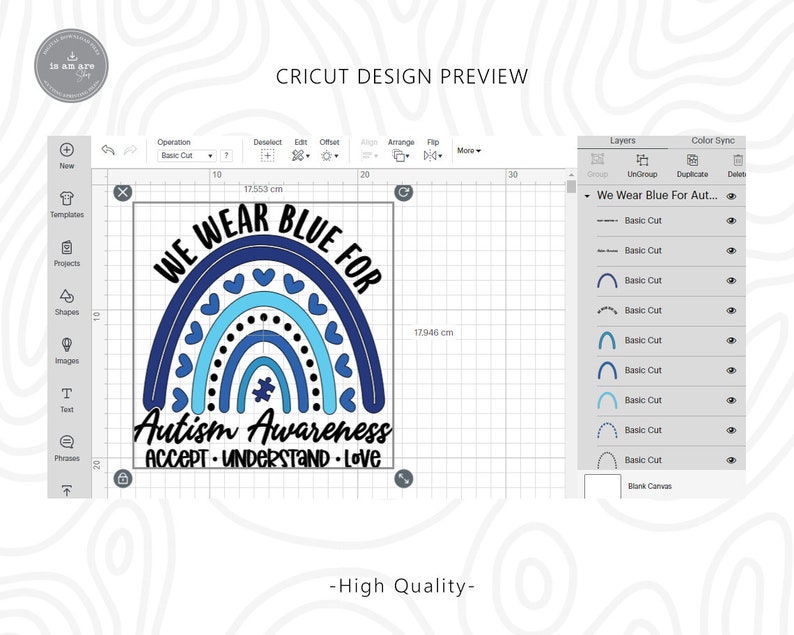The width and height of the screenshot is (794, 635).
Task: Hide the dark blue outer arch layer
Action: [x=731, y=281]
